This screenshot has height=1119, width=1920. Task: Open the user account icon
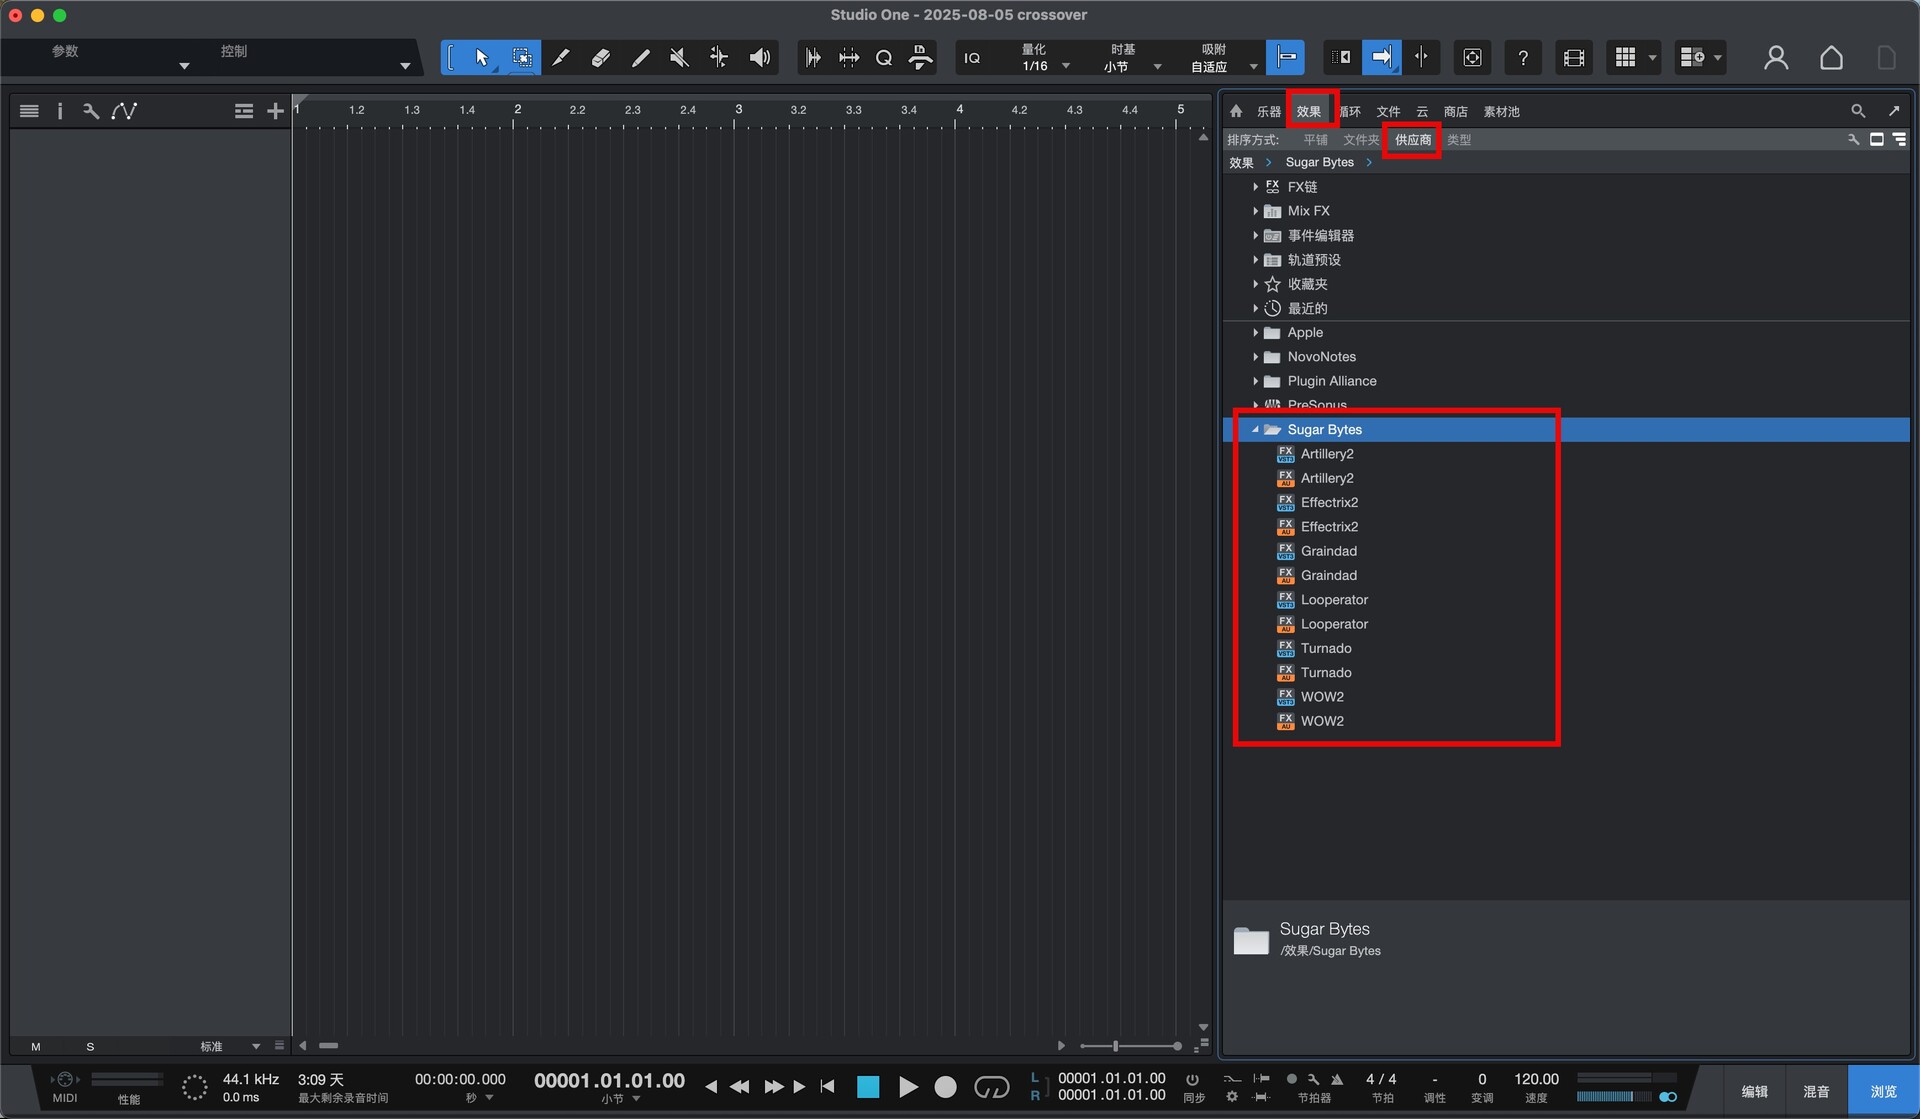[1776, 58]
